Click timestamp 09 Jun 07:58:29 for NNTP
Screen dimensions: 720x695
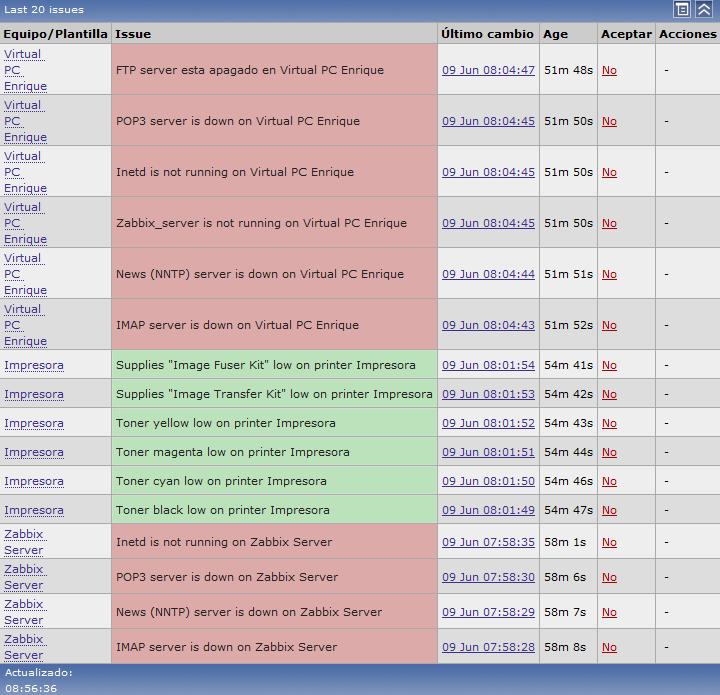(488, 612)
